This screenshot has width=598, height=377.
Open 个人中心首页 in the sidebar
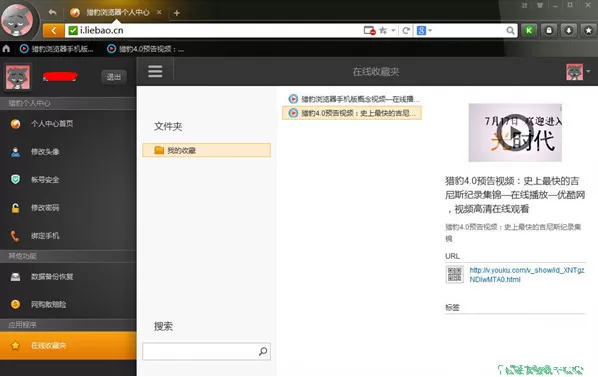click(x=68, y=124)
